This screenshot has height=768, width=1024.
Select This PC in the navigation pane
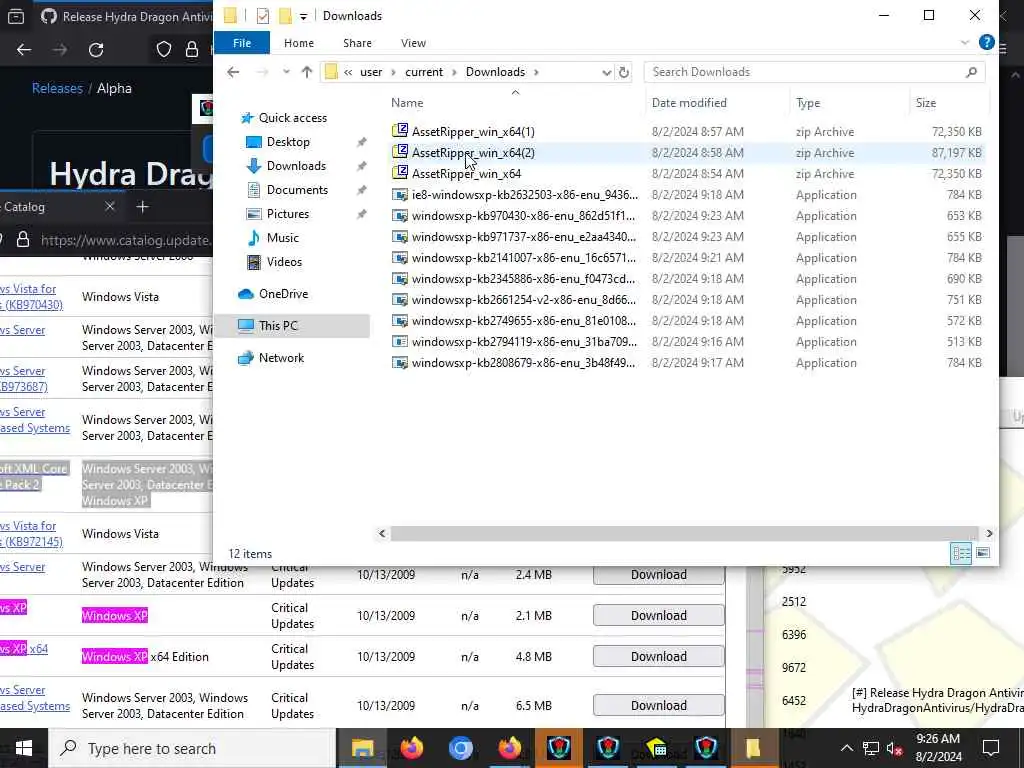pos(278,325)
